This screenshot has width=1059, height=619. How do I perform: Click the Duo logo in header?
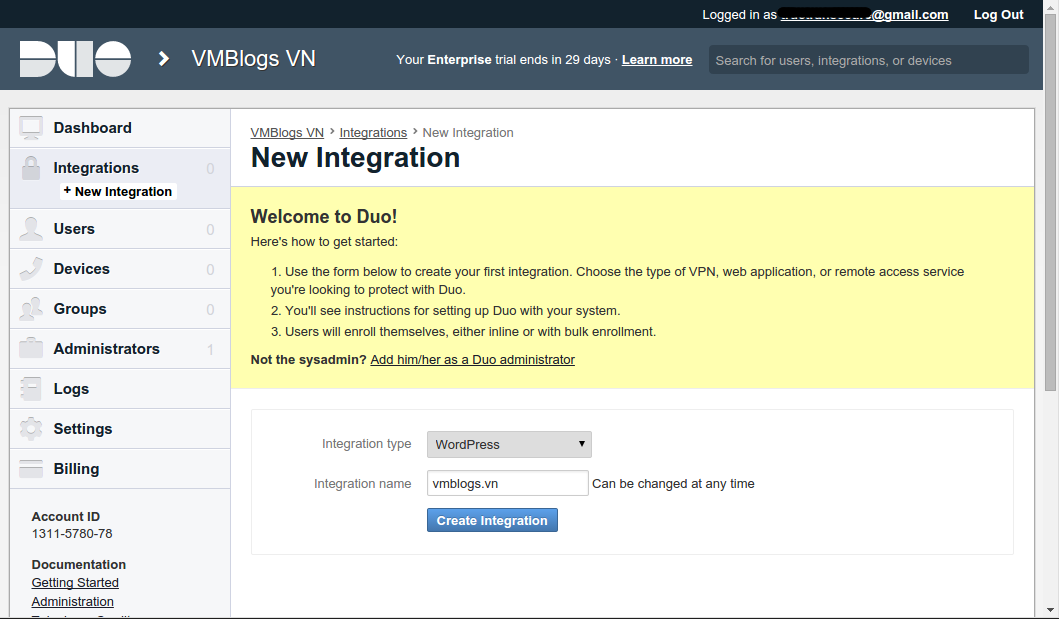click(x=75, y=59)
